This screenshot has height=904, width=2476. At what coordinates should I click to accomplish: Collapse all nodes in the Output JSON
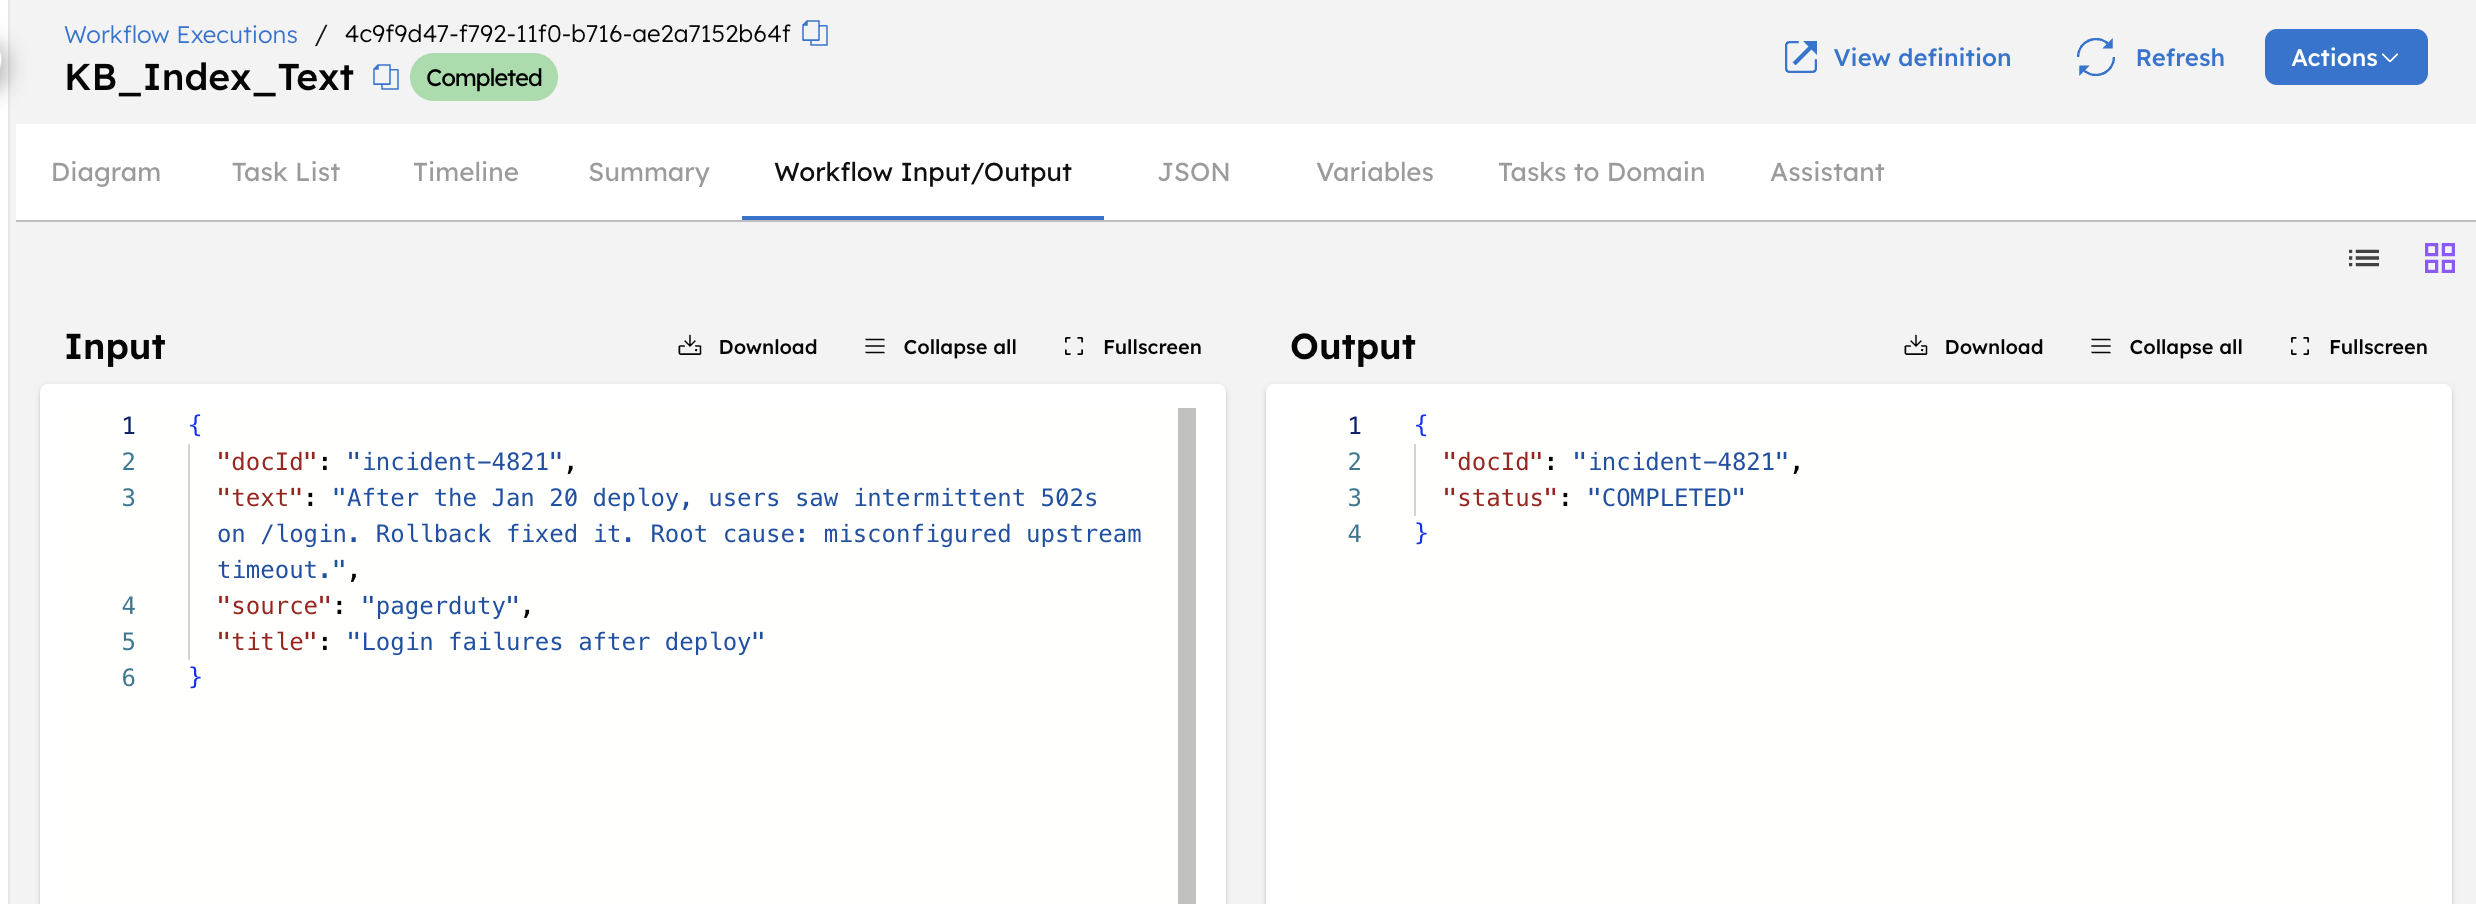[x=2165, y=346]
